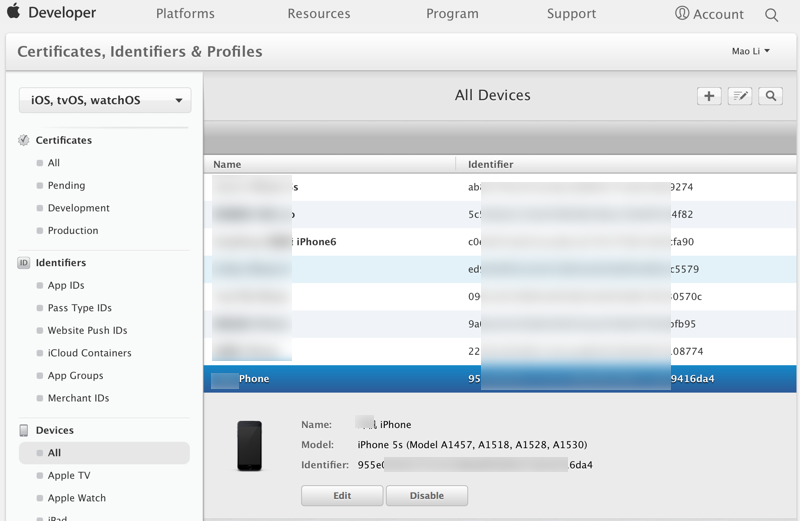Open App IDs list
800x521 pixels.
tap(66, 285)
